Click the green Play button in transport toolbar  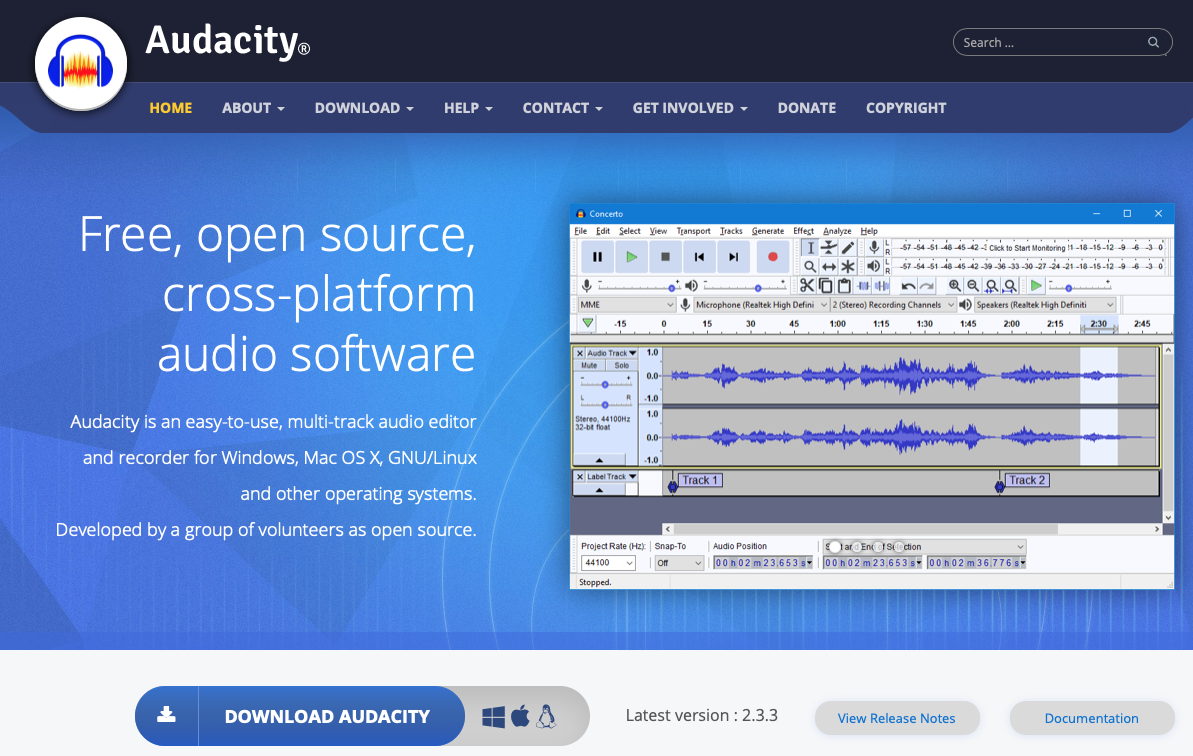tap(631, 257)
